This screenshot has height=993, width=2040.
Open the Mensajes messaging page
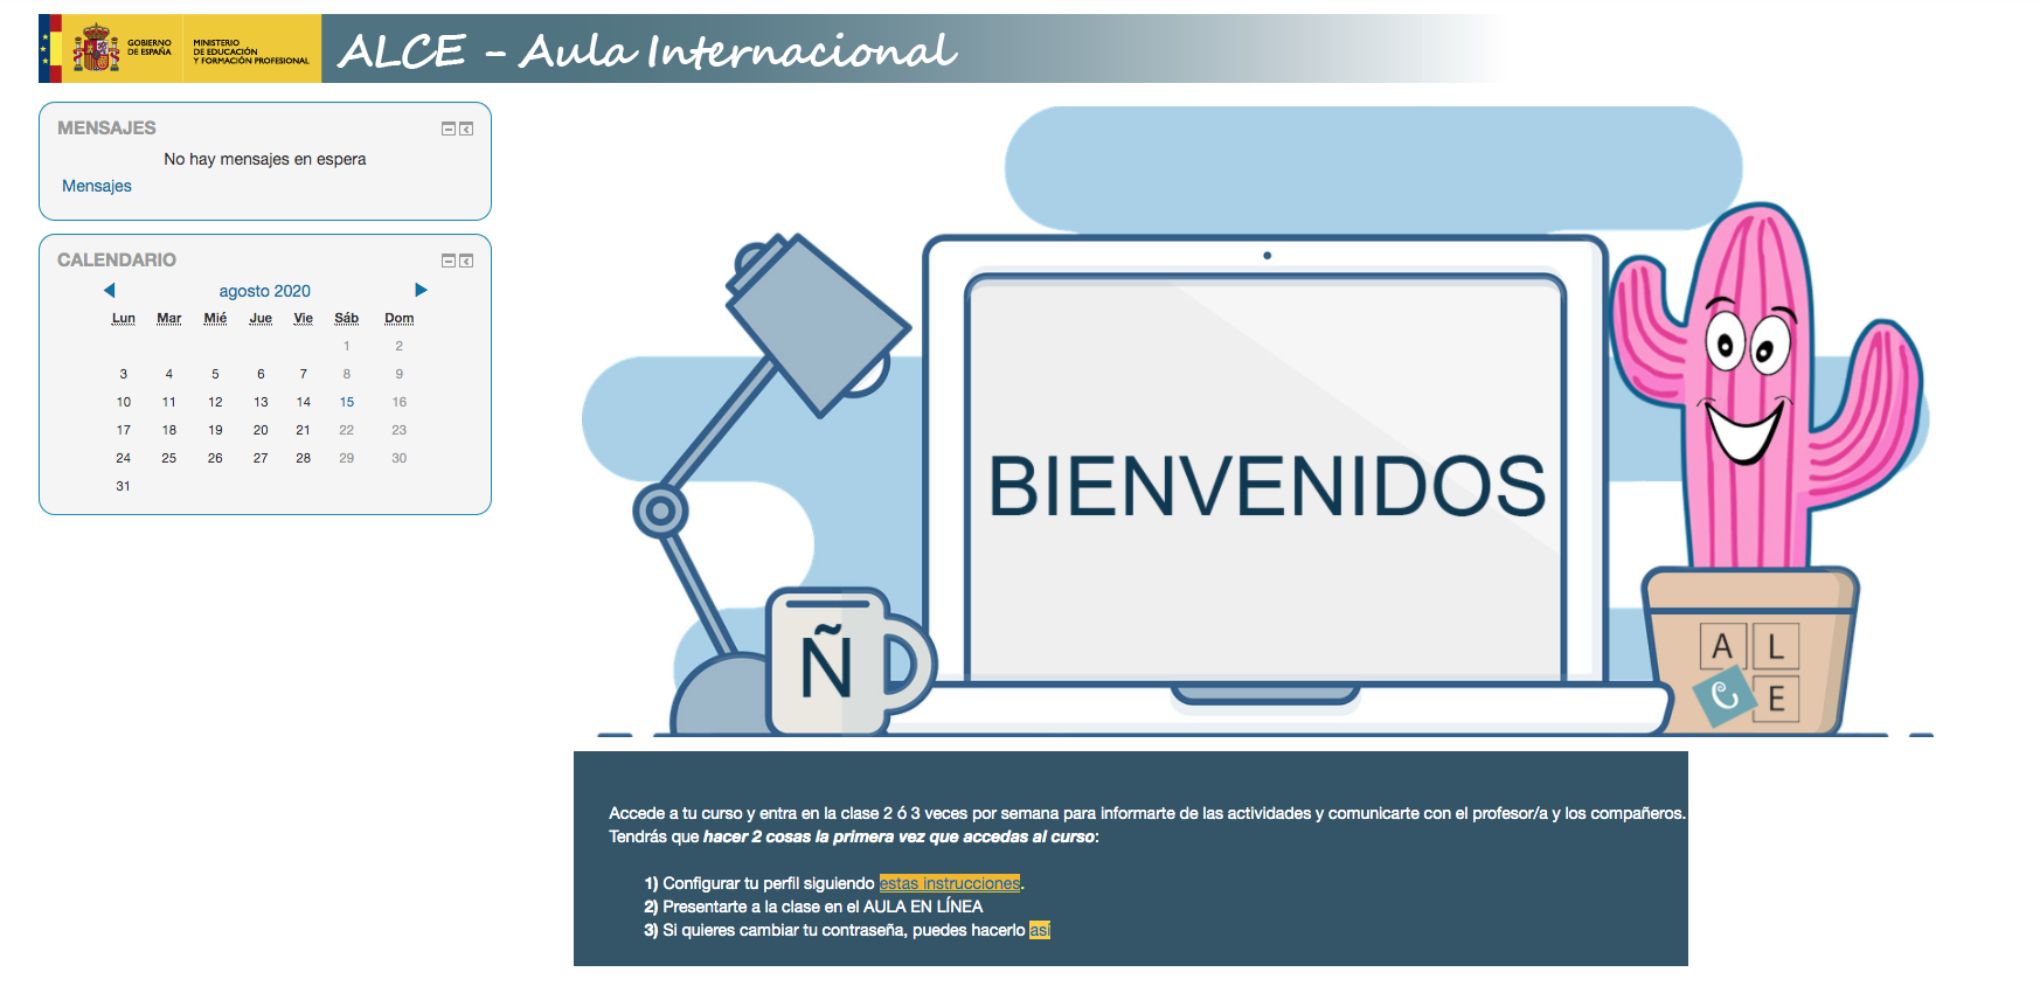pyautogui.click(x=96, y=185)
